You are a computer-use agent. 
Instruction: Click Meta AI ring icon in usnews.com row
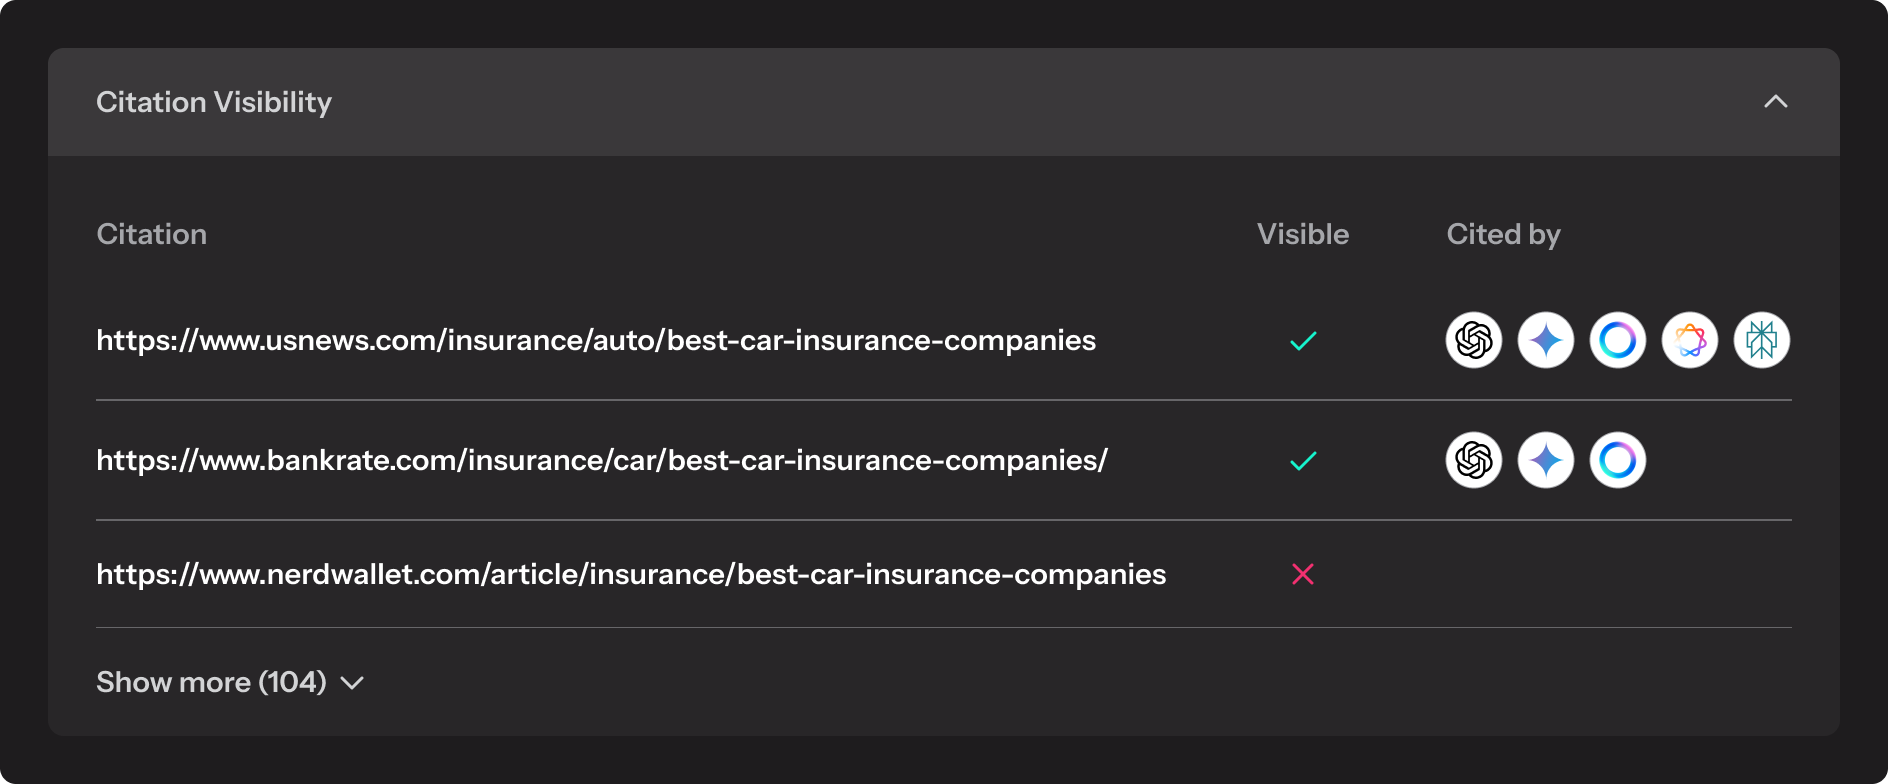coord(1618,340)
